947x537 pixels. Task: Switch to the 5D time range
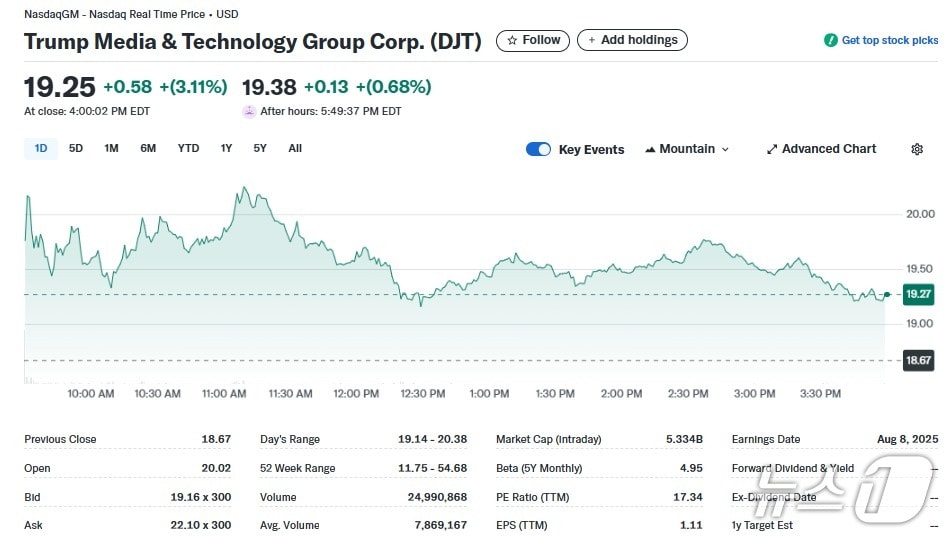click(76, 149)
